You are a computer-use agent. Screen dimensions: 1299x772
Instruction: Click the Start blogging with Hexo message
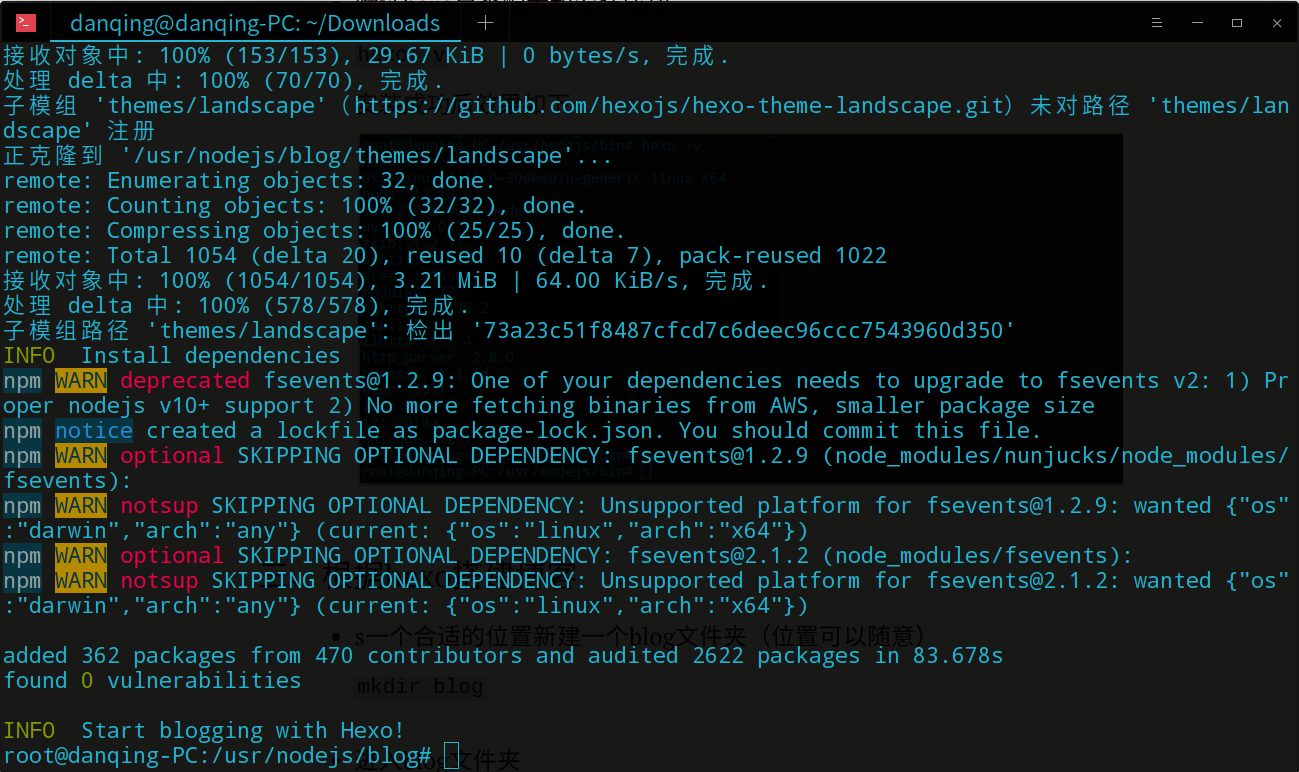tap(200, 730)
